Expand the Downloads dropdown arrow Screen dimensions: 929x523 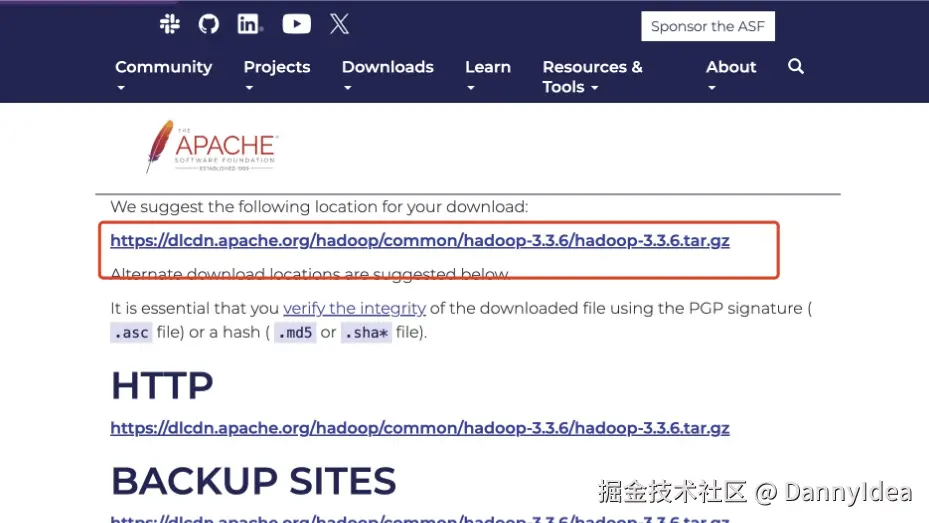point(348,88)
